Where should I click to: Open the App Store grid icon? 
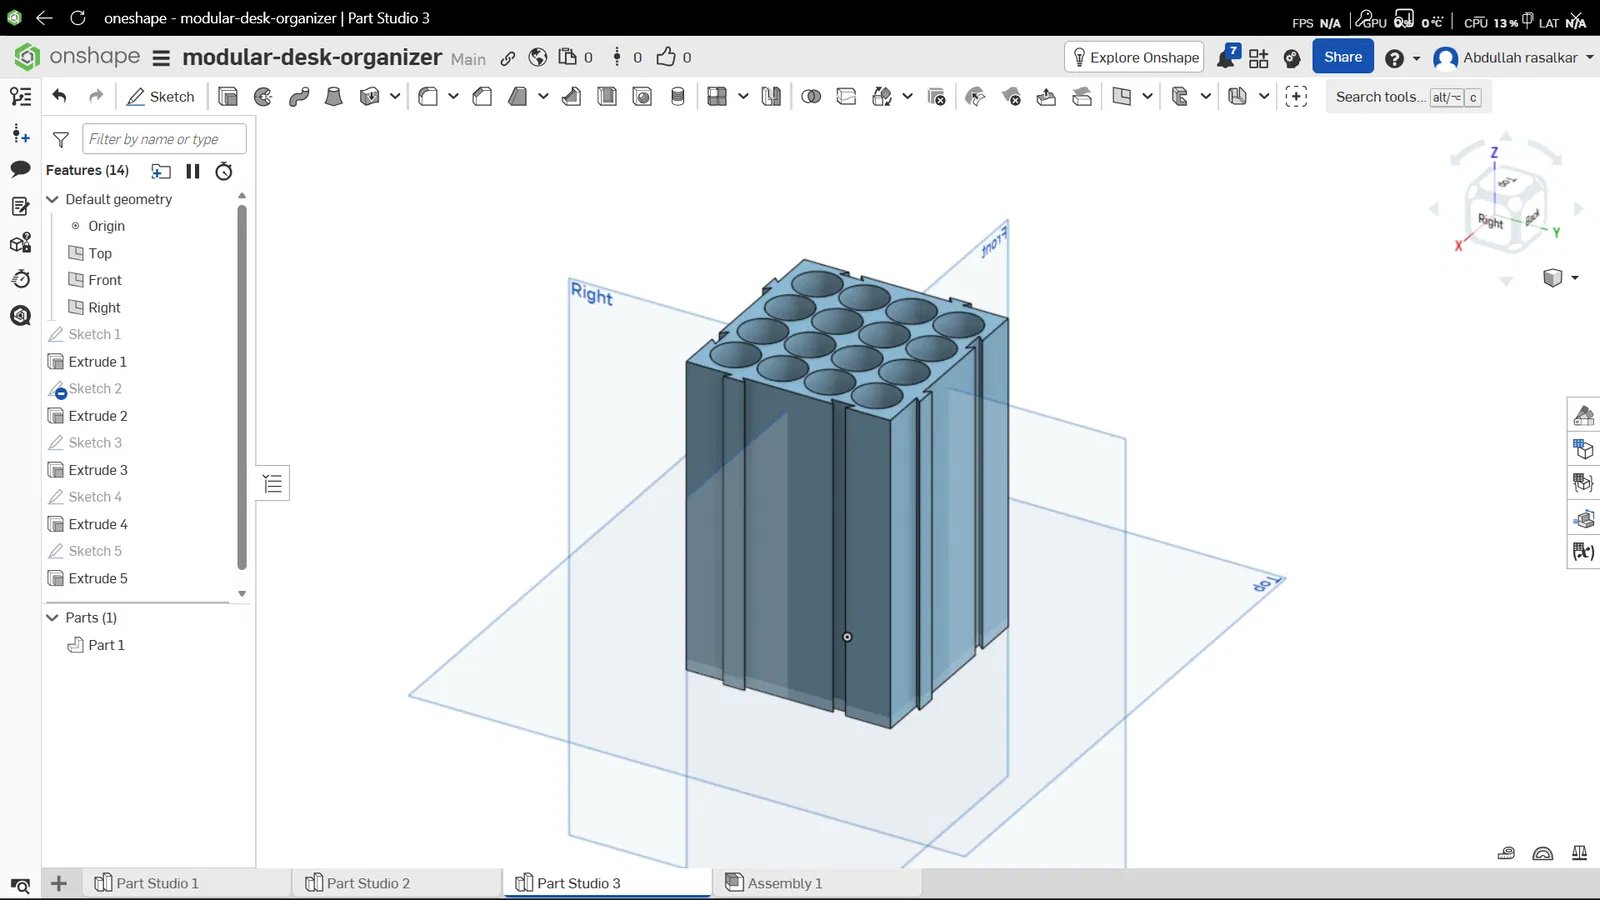point(1259,58)
